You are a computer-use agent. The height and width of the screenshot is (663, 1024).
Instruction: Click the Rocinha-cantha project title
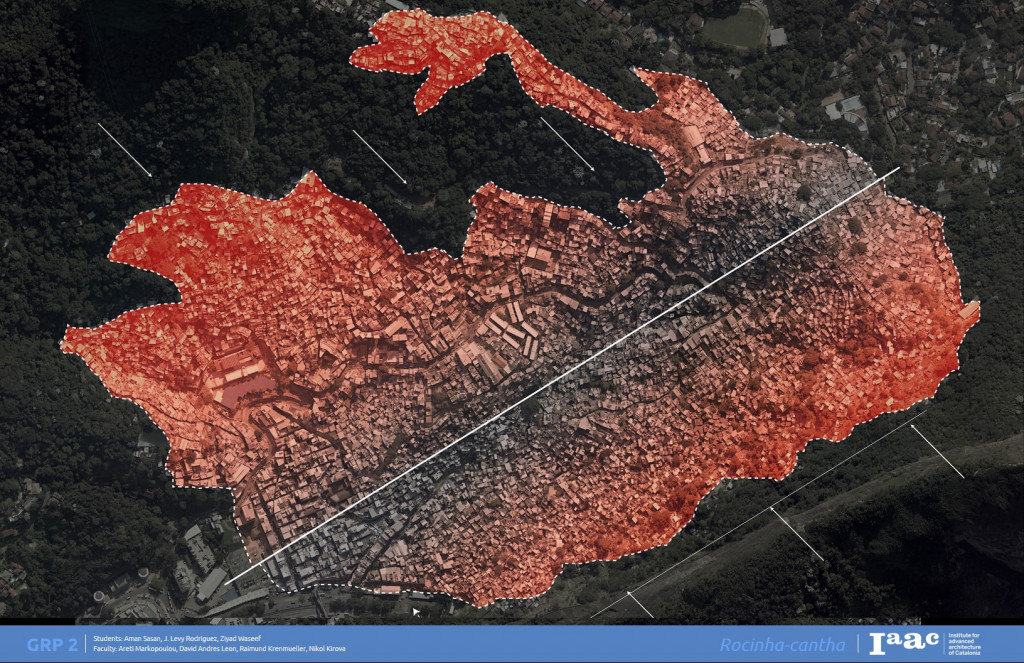point(781,644)
